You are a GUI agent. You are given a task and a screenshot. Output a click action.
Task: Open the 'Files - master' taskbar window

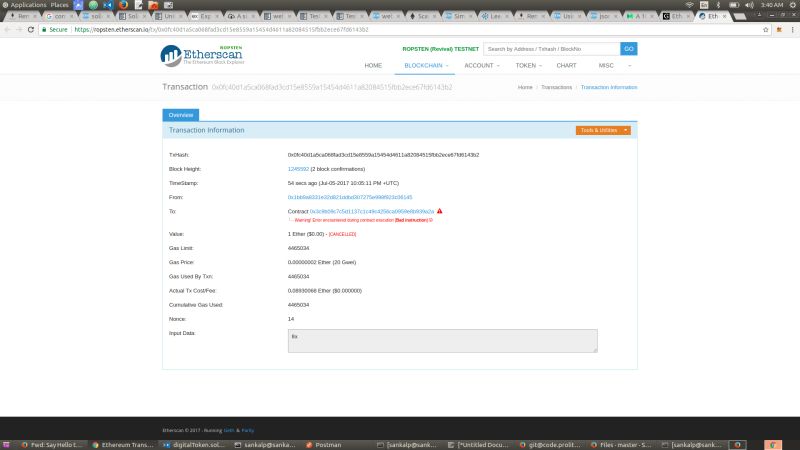coord(621,445)
